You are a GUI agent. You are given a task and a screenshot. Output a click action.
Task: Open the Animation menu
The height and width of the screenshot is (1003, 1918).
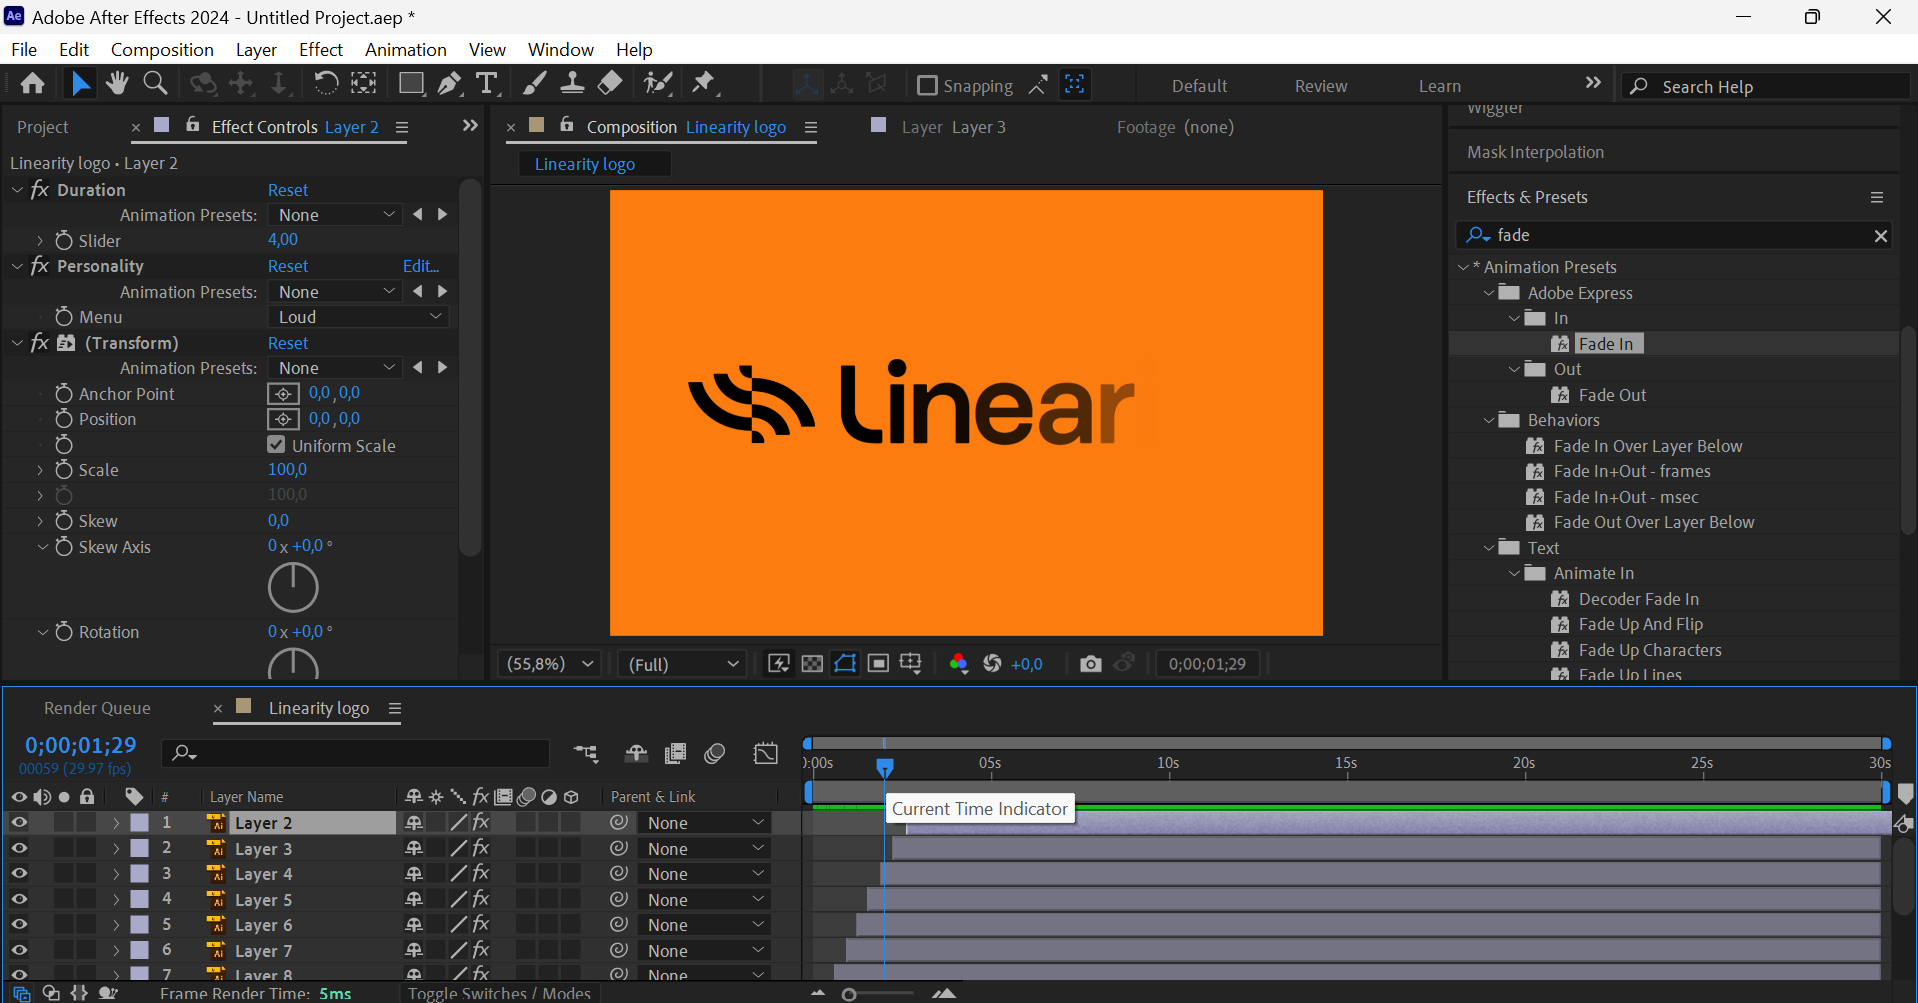tap(405, 49)
